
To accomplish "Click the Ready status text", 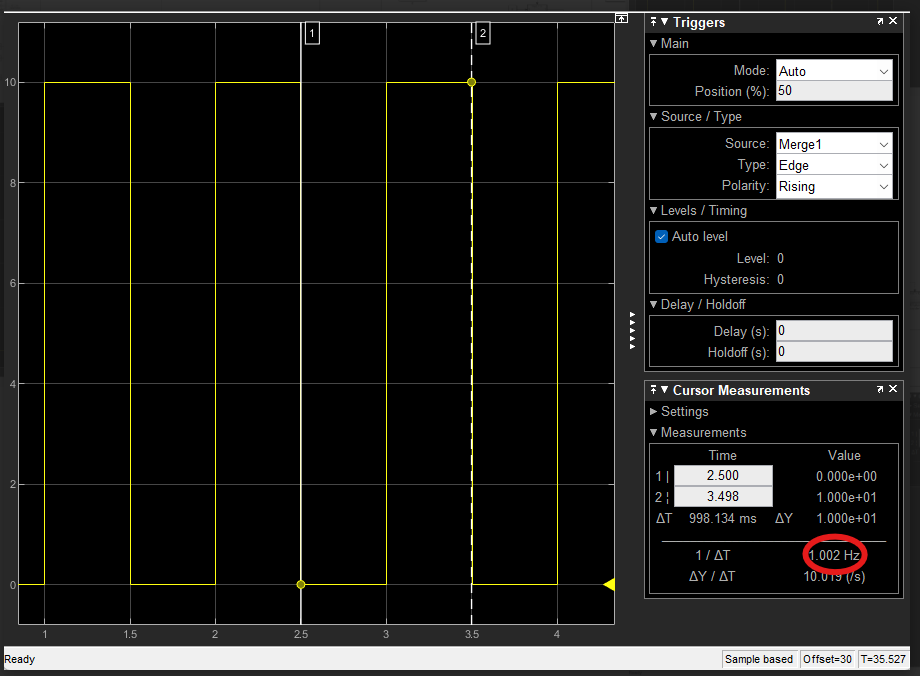I will pos(19,659).
